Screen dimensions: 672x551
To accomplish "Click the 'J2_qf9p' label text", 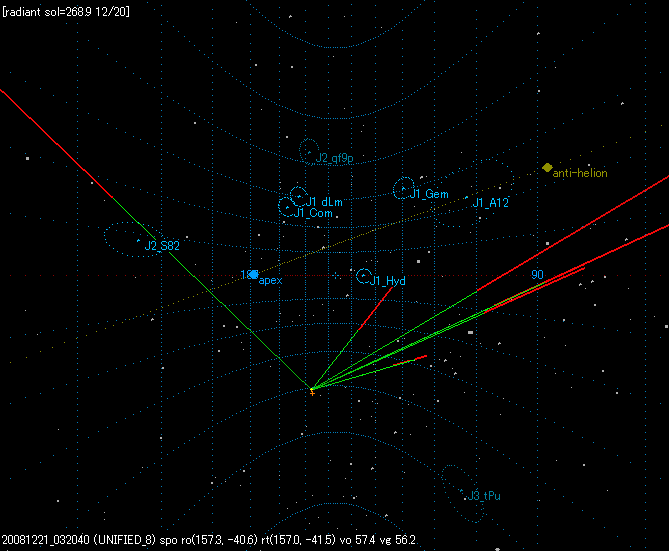I will tap(335, 159).
